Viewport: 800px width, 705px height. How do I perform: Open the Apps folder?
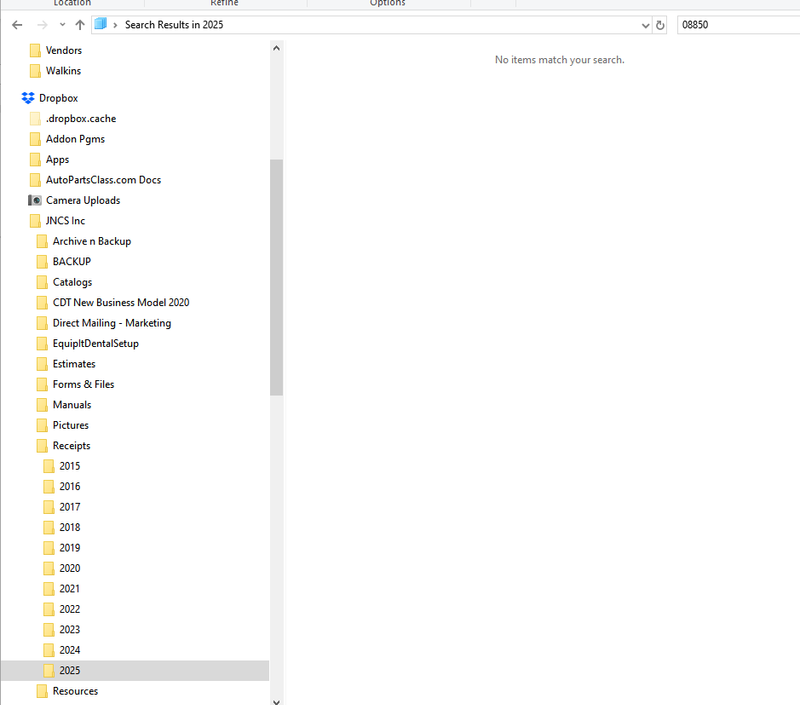point(57,159)
